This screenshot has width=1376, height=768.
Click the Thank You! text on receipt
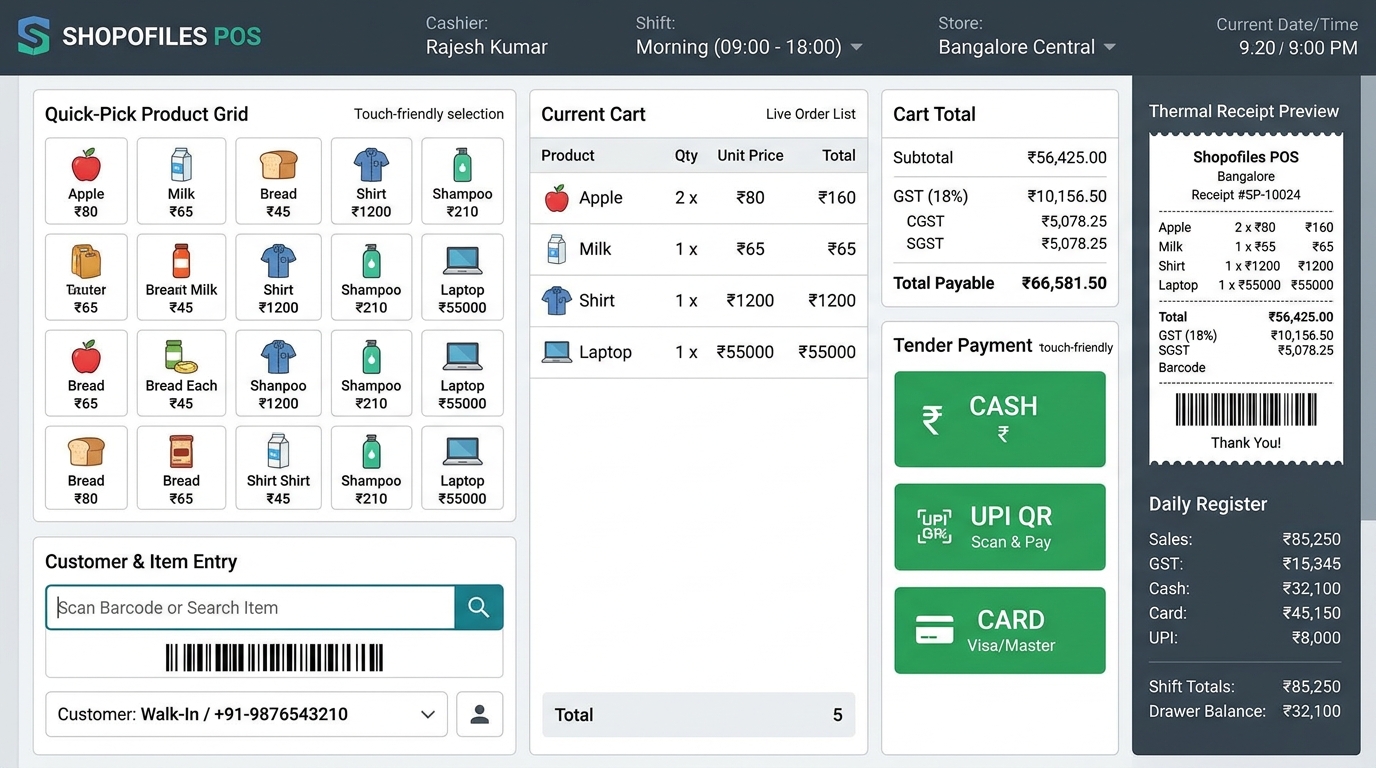coord(1246,443)
